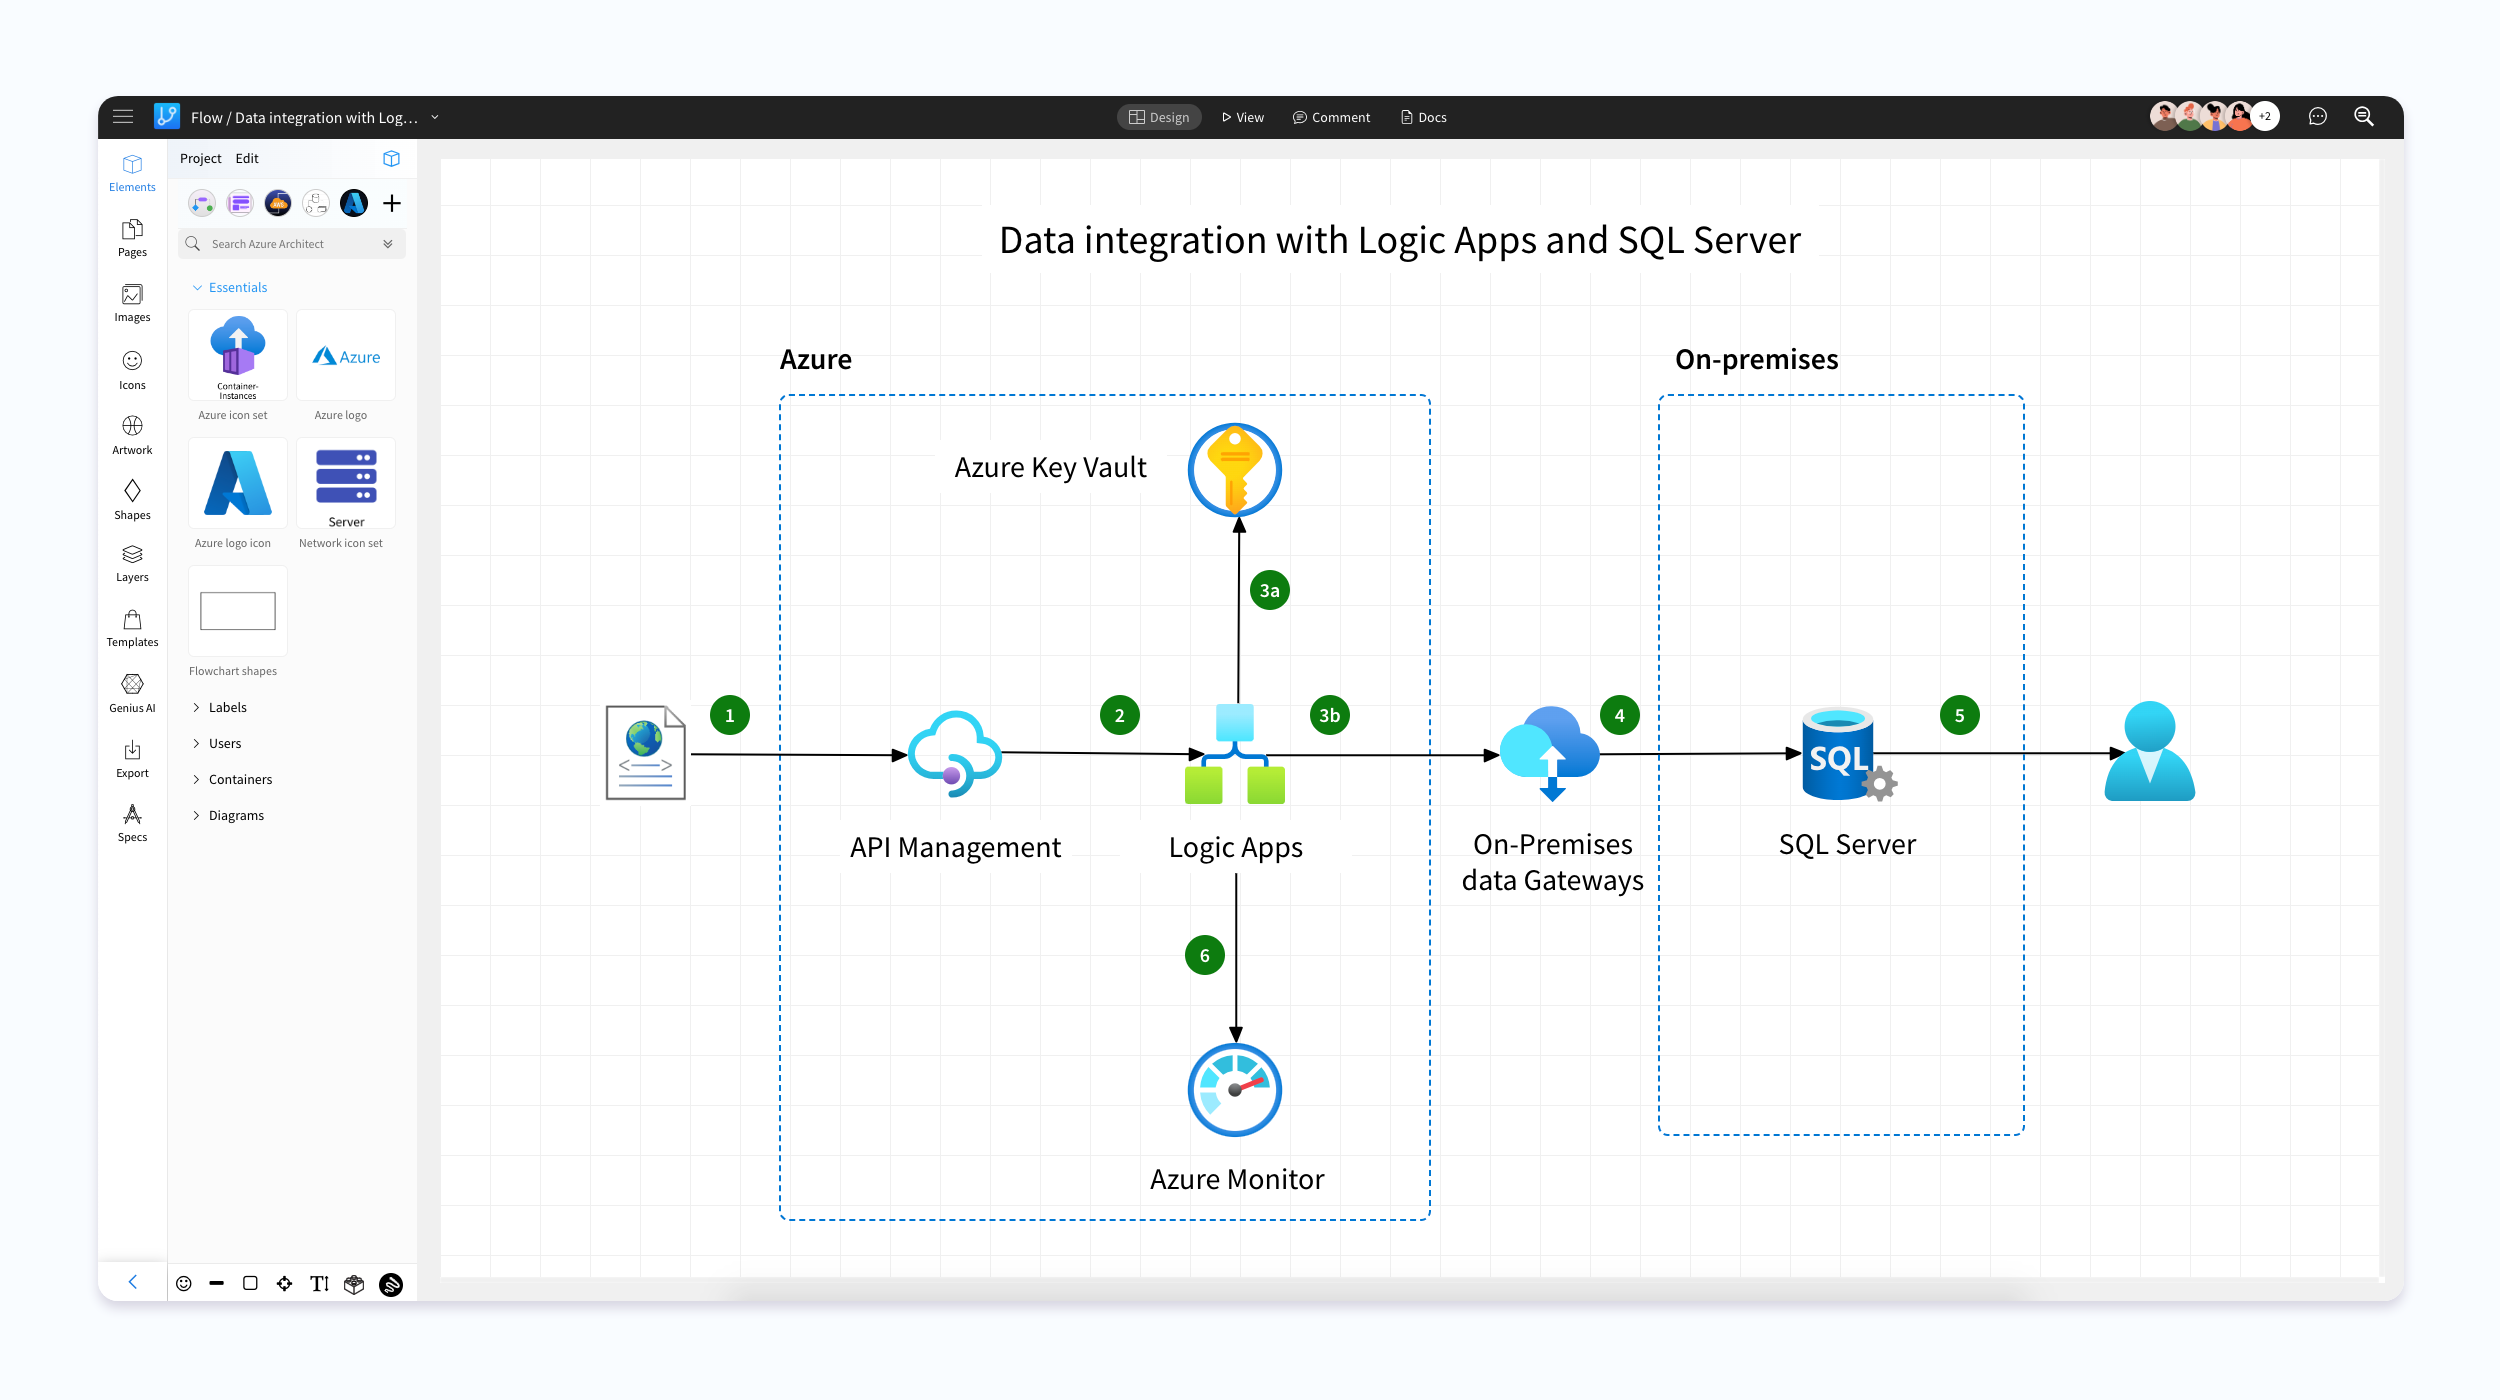Screen dimensions: 2500x1400
Task: Select the Logic Apps icon on canvas
Action: [1235, 754]
